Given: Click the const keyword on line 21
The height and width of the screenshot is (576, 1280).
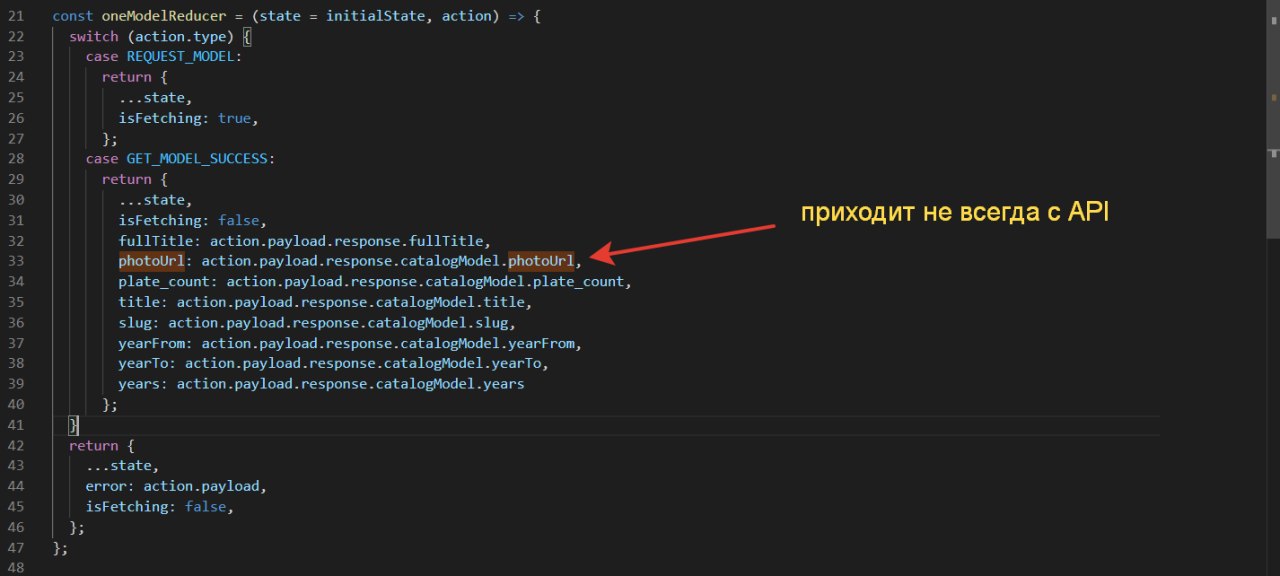Looking at the screenshot, I should coord(73,15).
